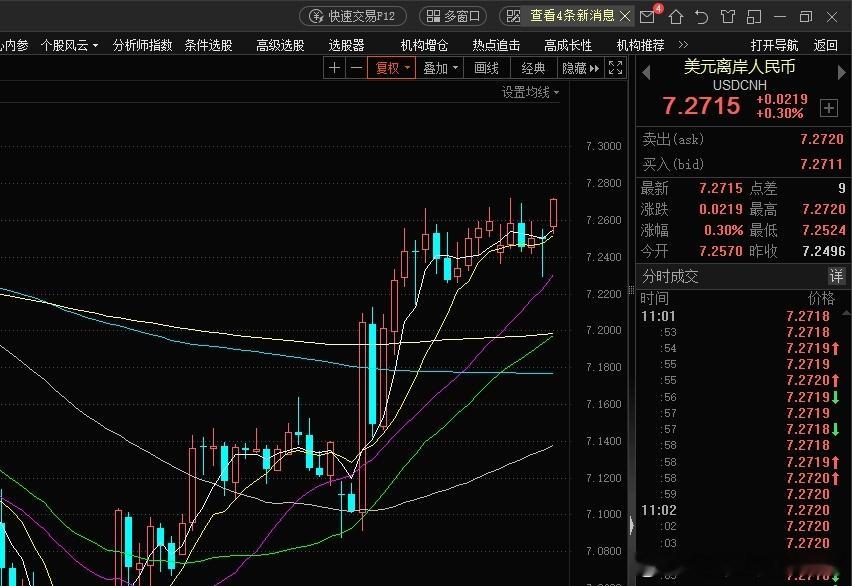Open the 条件选股 menu item

(x=208, y=45)
